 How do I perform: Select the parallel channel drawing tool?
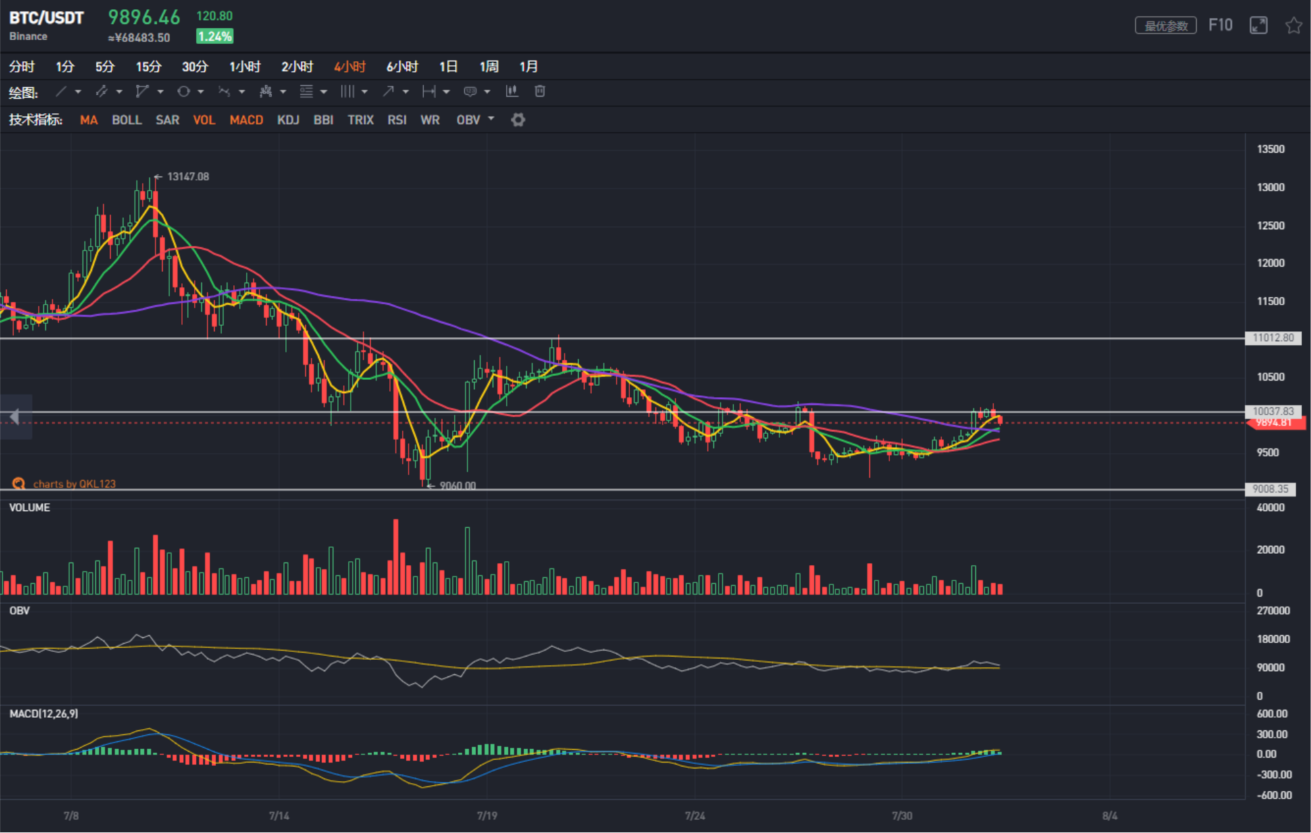coord(101,91)
